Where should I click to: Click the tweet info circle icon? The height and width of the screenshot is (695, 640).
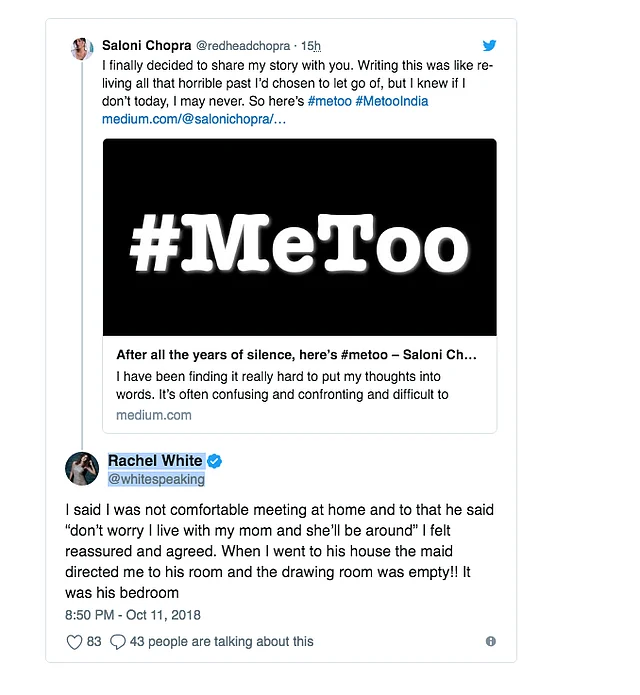(491, 641)
